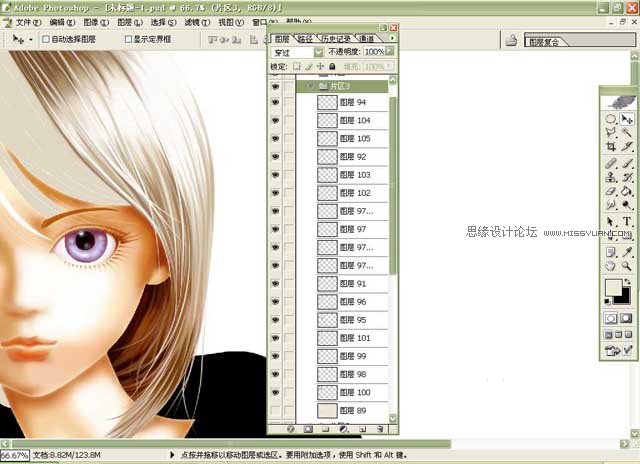The height and width of the screenshot is (464, 640).
Task: Open 图像 menu
Action: point(96,22)
